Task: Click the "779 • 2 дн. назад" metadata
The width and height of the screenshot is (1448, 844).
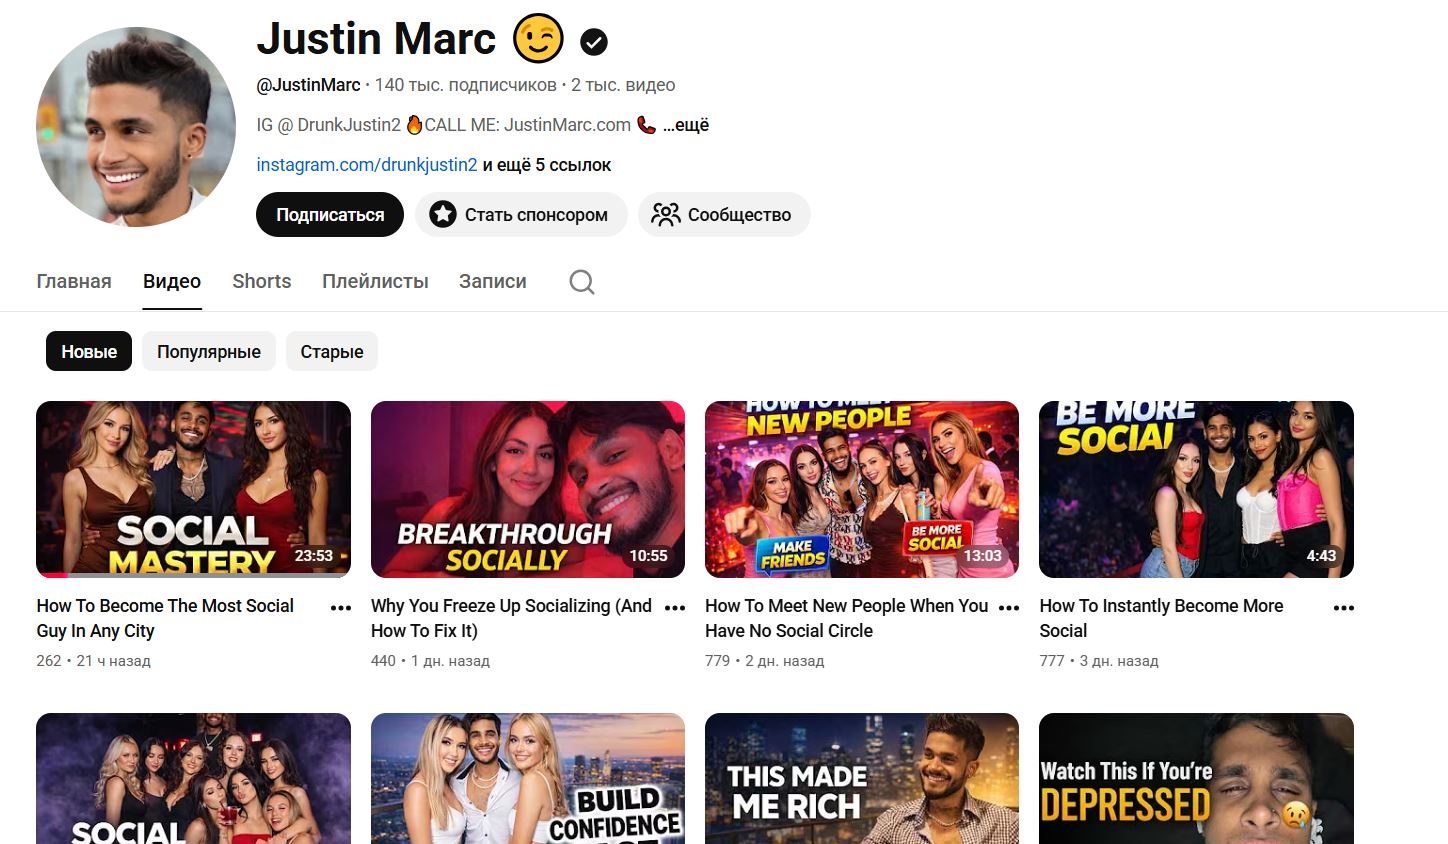Action: [764, 661]
